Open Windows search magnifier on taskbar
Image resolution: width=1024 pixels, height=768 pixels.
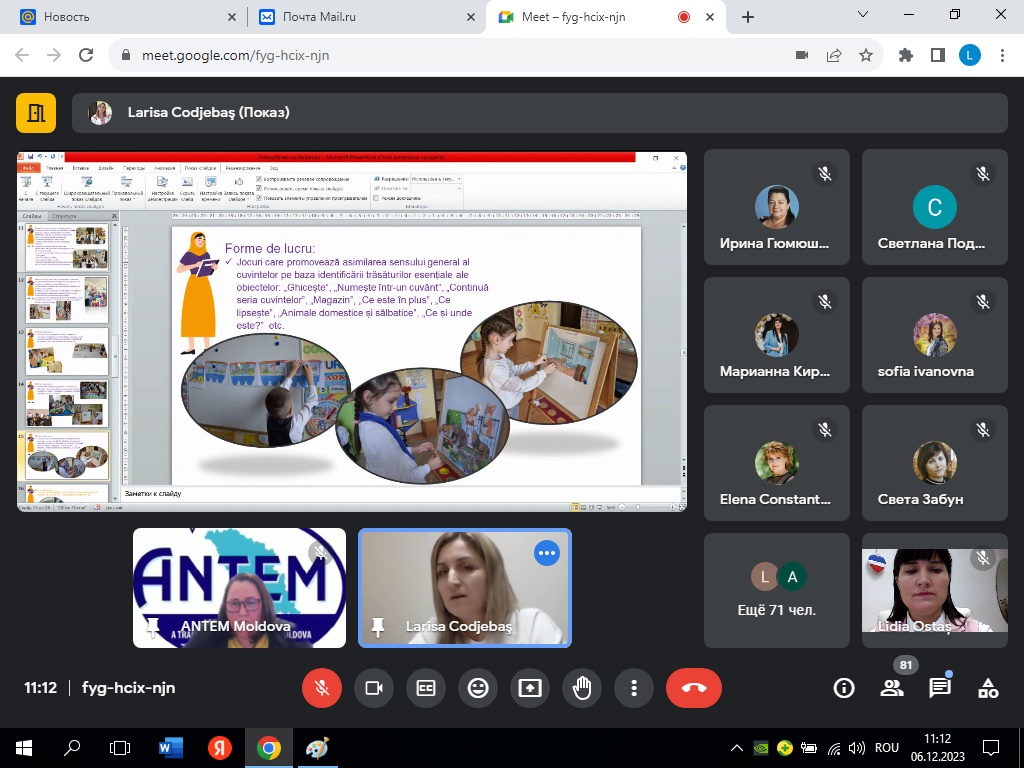pos(71,748)
